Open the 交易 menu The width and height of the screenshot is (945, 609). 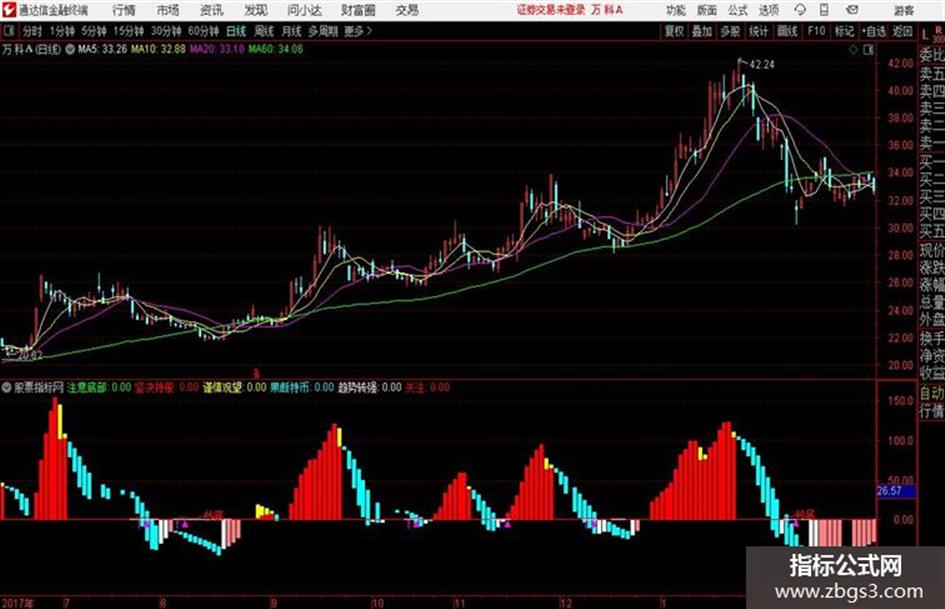click(x=407, y=10)
